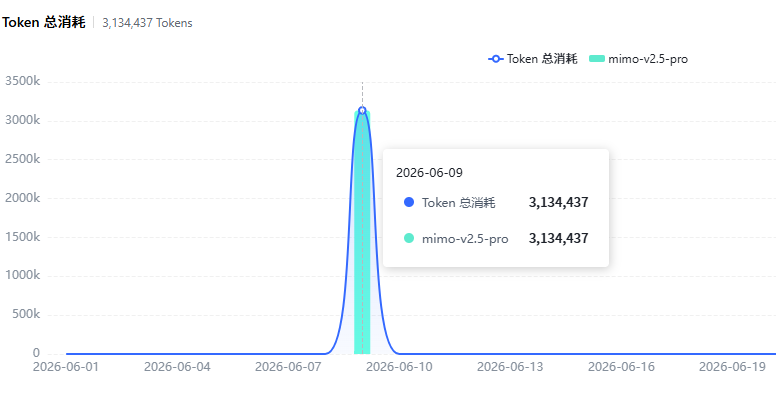Click the 3000k y-axis label
This screenshot has height=394, width=776.
(x=22, y=120)
